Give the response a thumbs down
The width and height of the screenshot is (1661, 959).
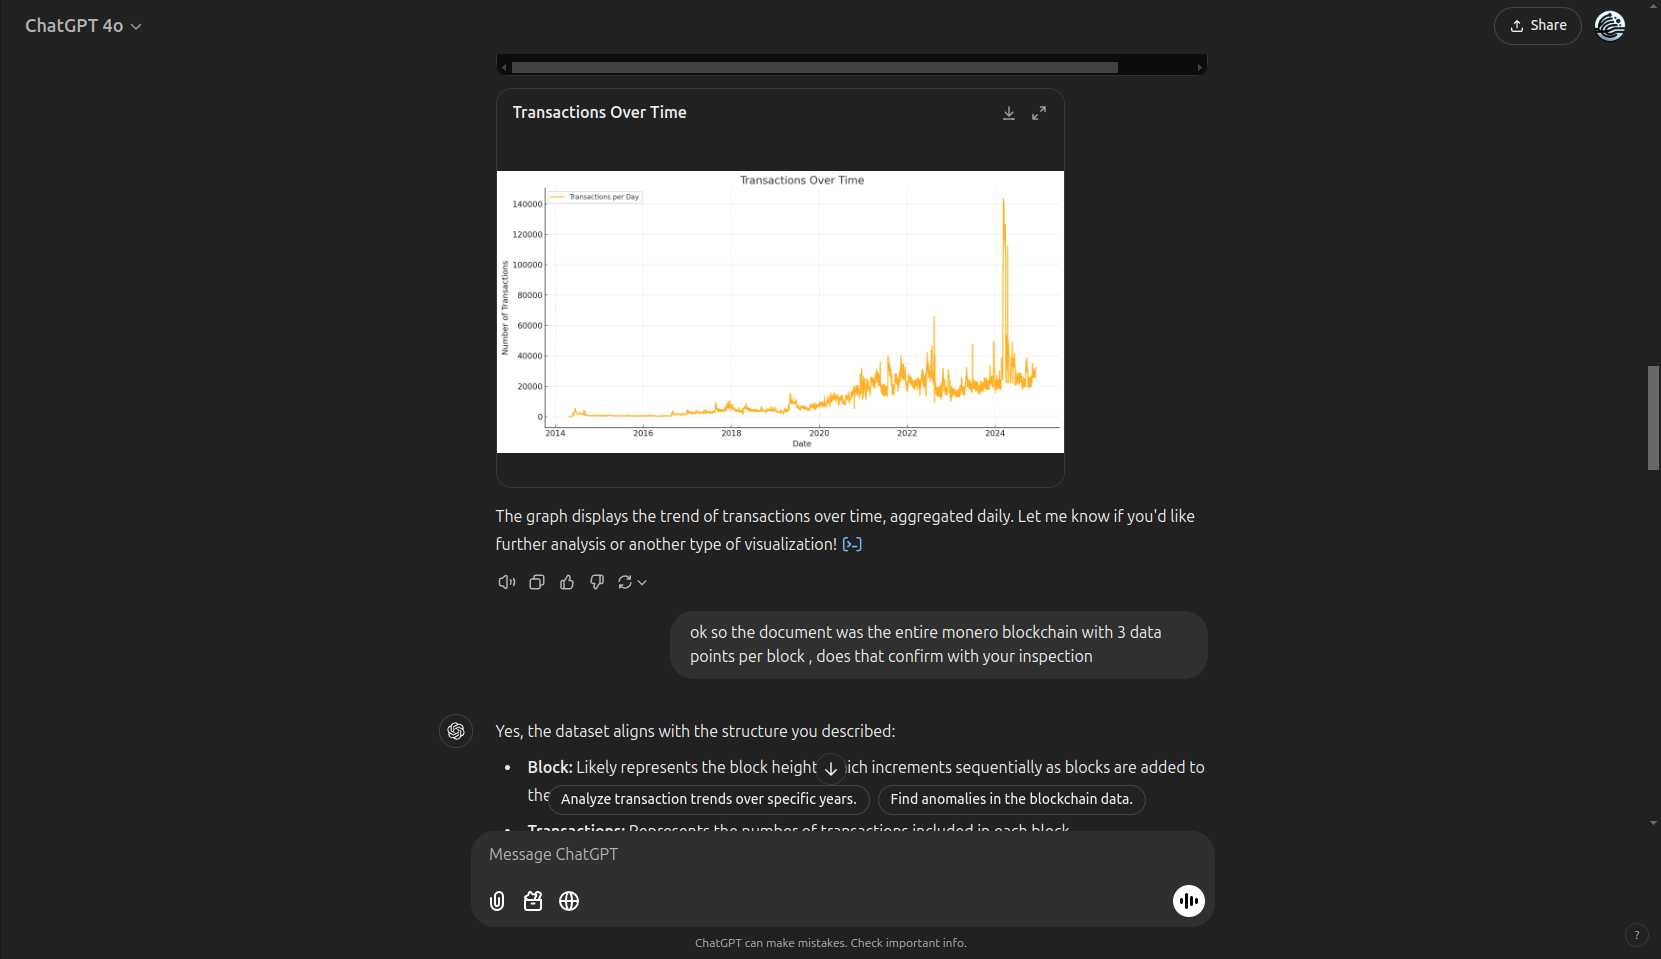point(597,582)
